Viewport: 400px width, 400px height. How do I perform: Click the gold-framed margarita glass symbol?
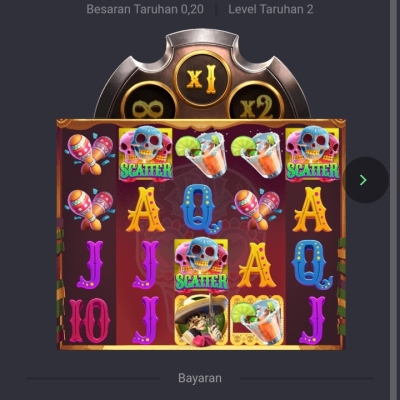[257, 321]
